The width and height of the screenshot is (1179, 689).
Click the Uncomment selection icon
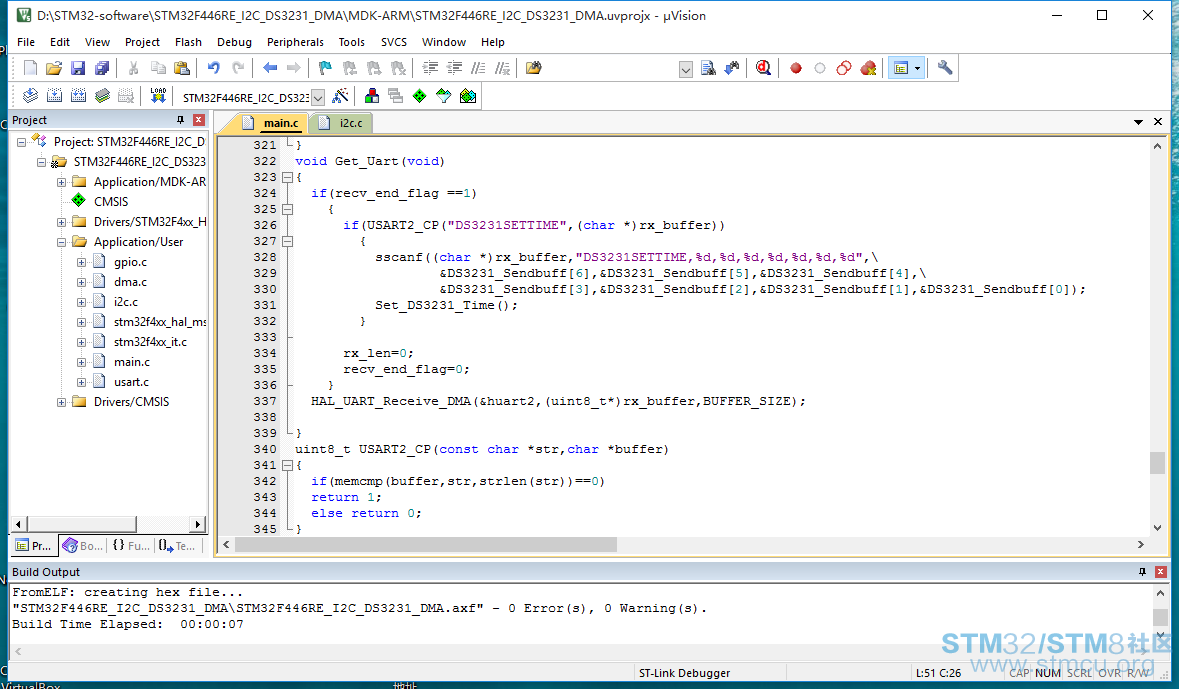pyautogui.click(x=502, y=68)
